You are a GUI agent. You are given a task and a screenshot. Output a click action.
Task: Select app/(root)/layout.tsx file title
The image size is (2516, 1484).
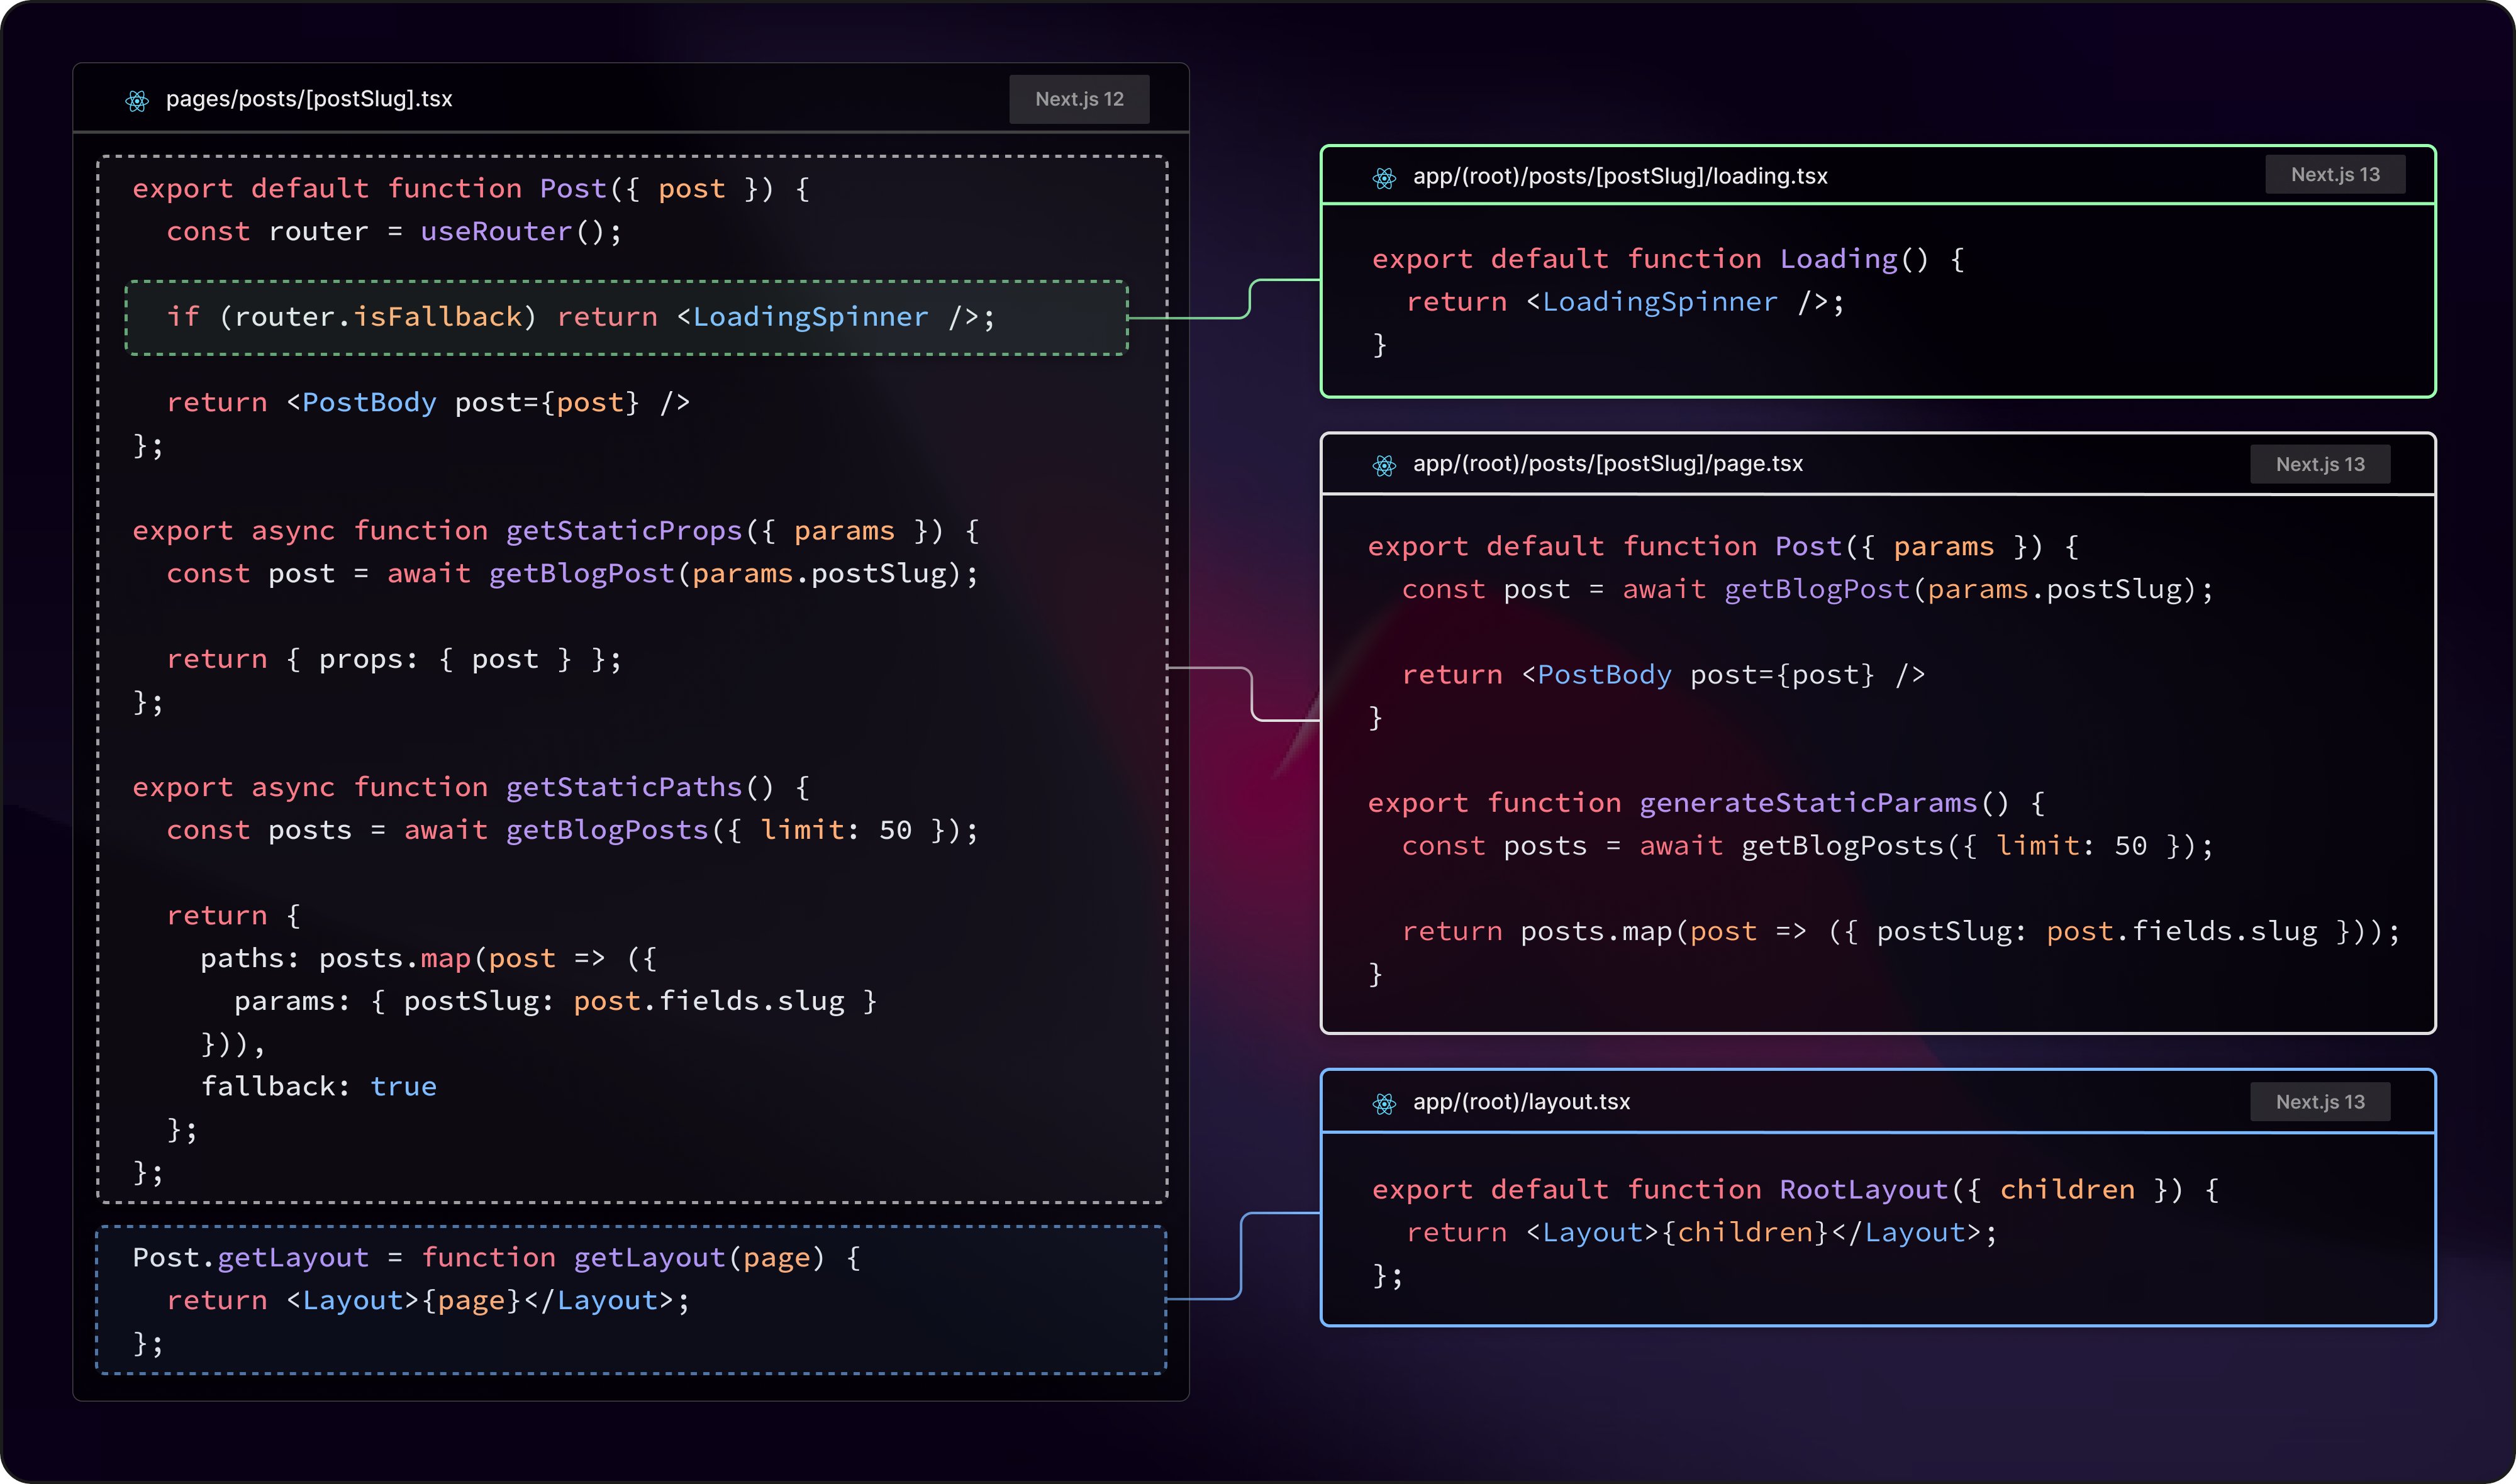click(1520, 1101)
